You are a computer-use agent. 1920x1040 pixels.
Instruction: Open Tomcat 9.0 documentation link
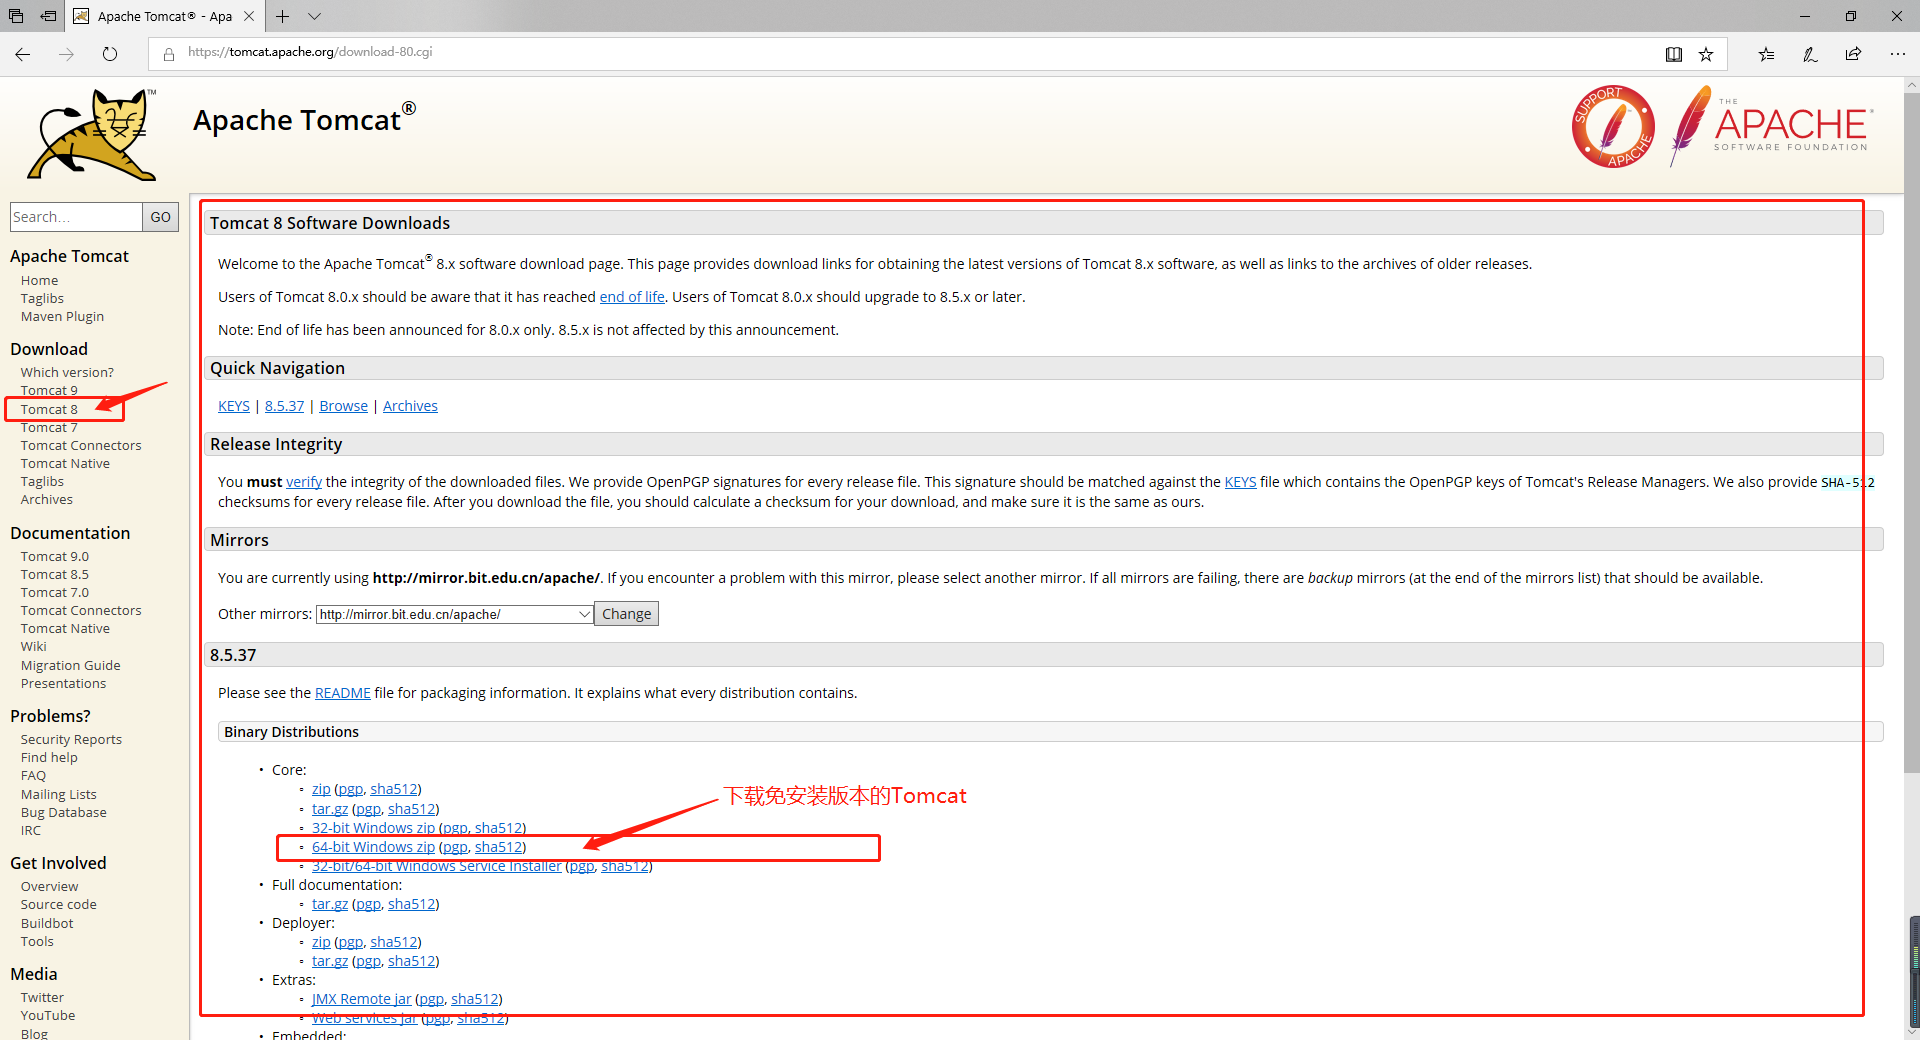point(55,557)
